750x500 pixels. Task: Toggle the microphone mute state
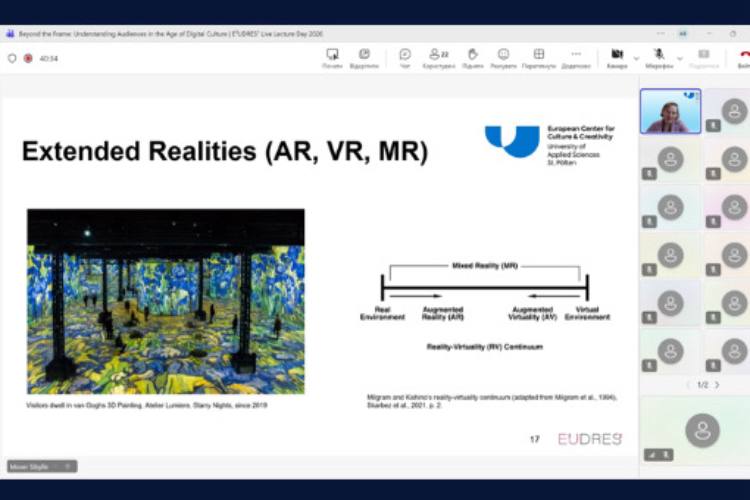pos(659,56)
